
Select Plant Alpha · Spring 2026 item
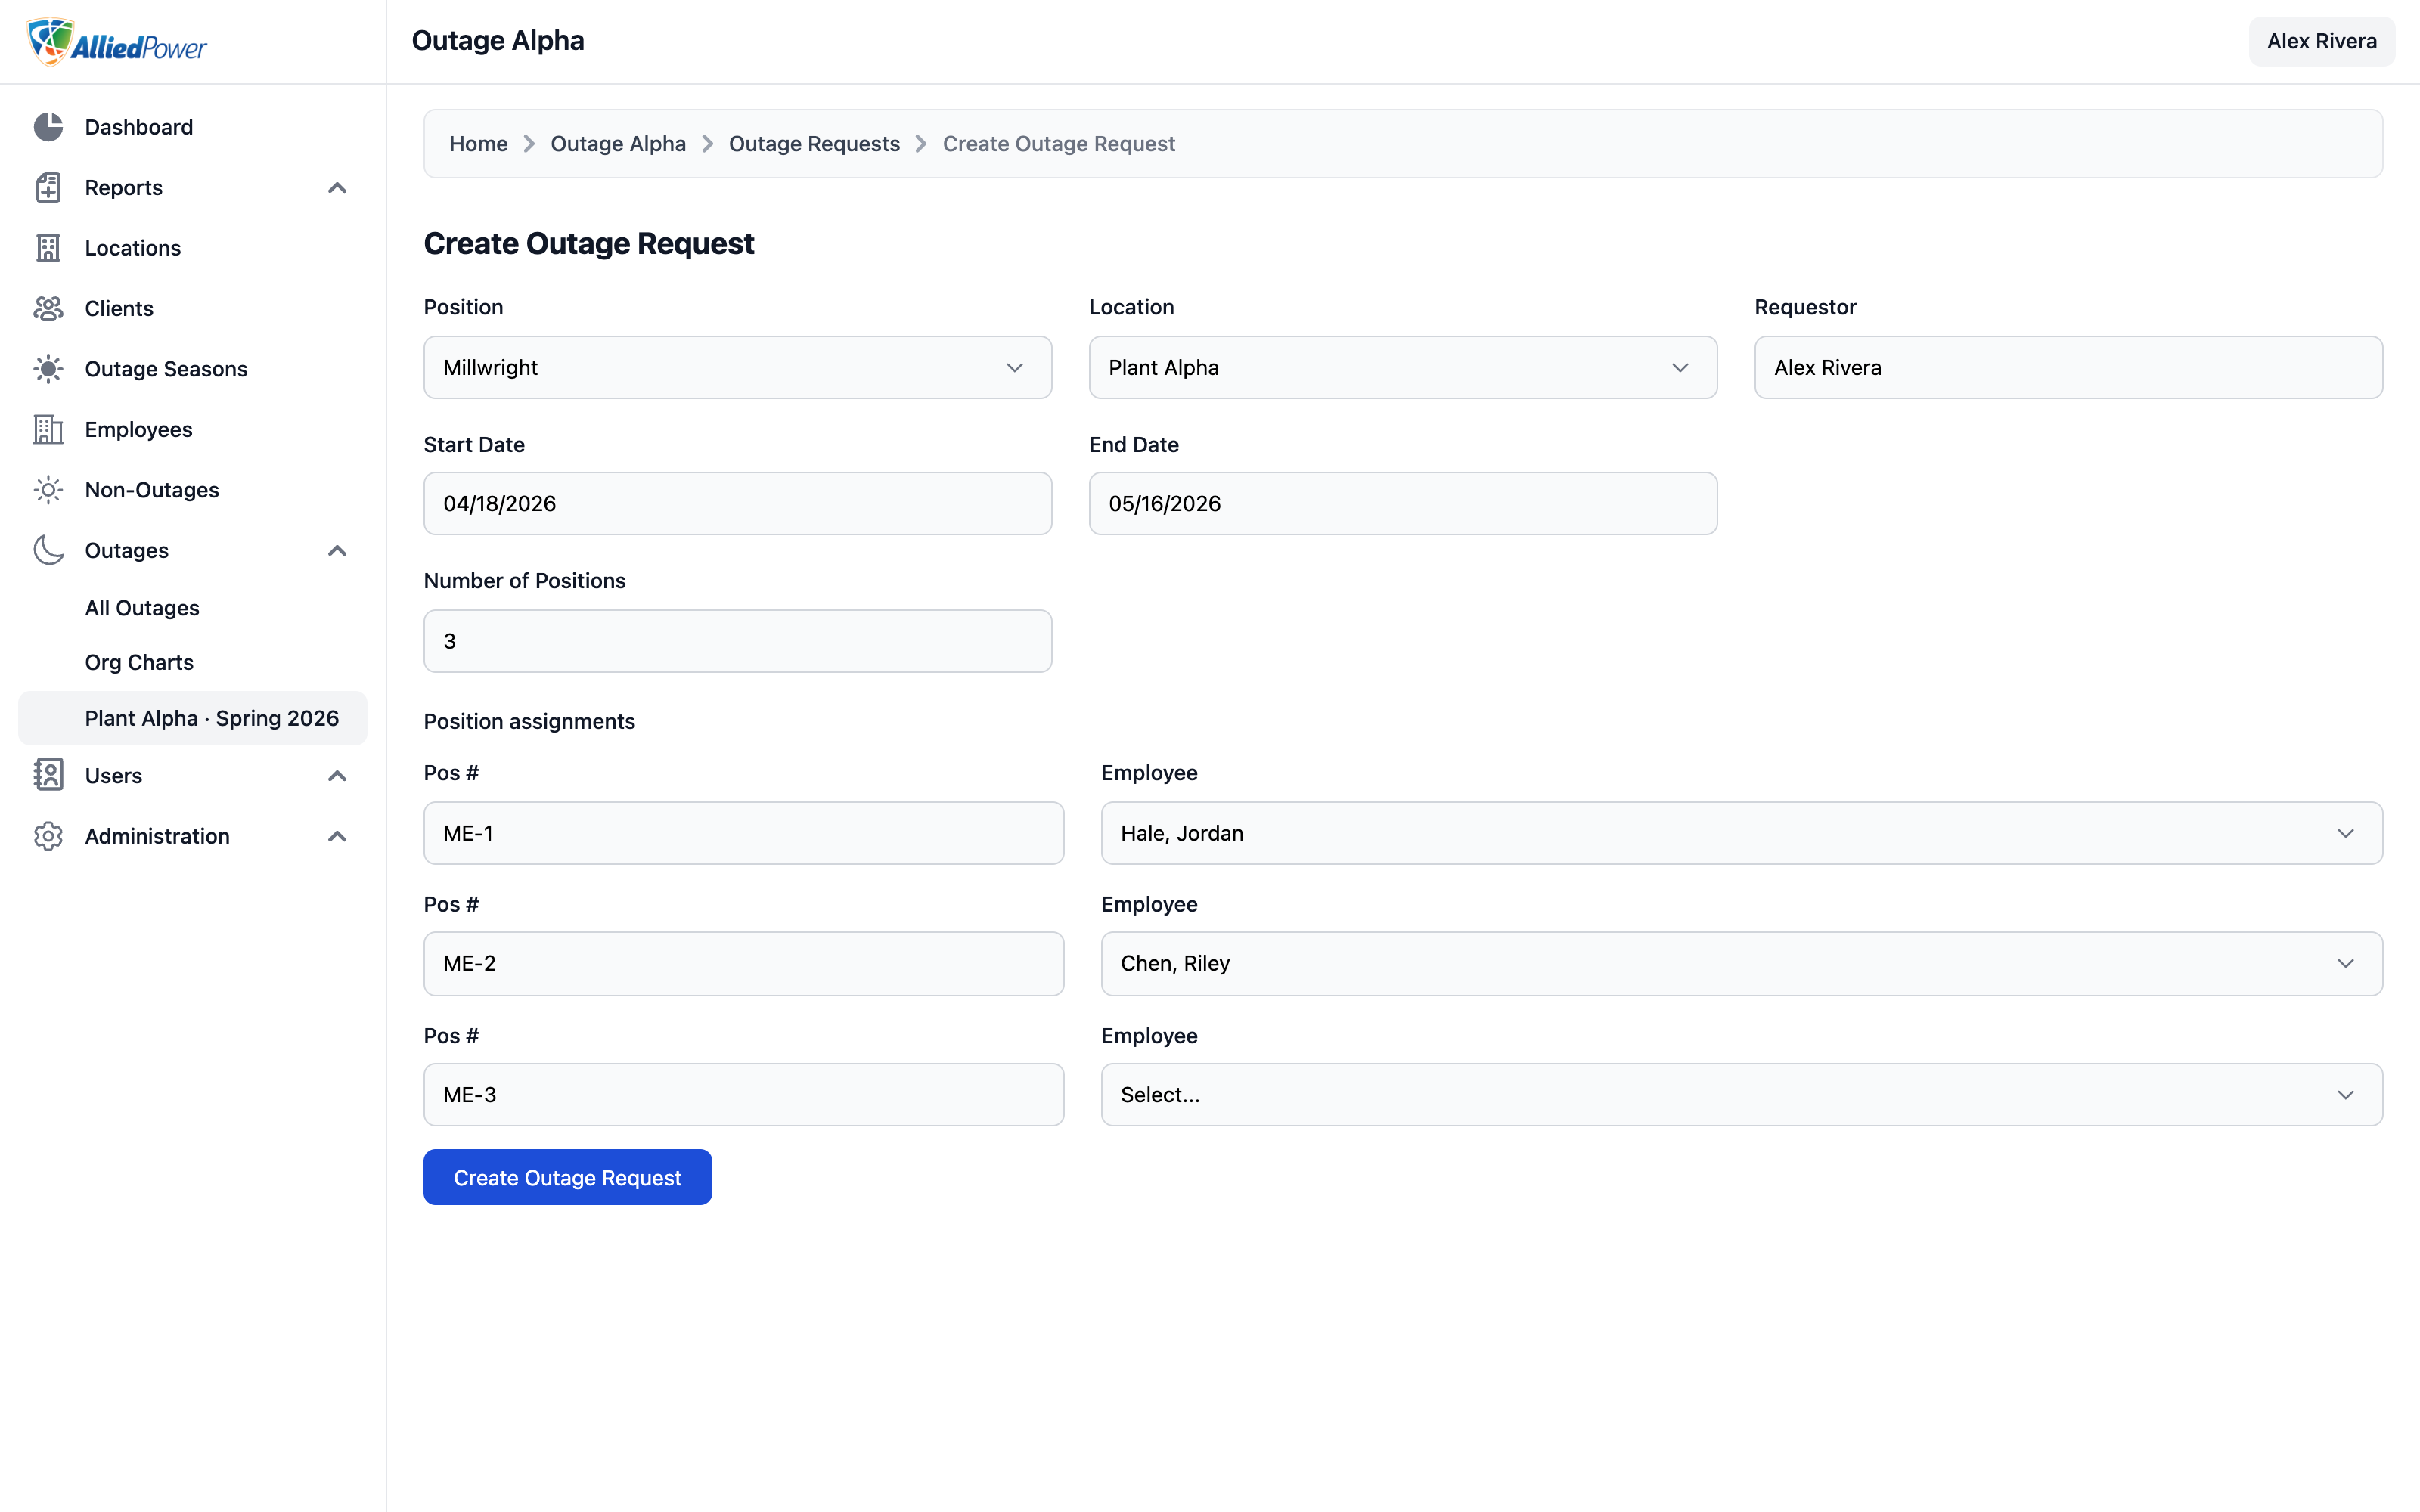click(x=192, y=718)
